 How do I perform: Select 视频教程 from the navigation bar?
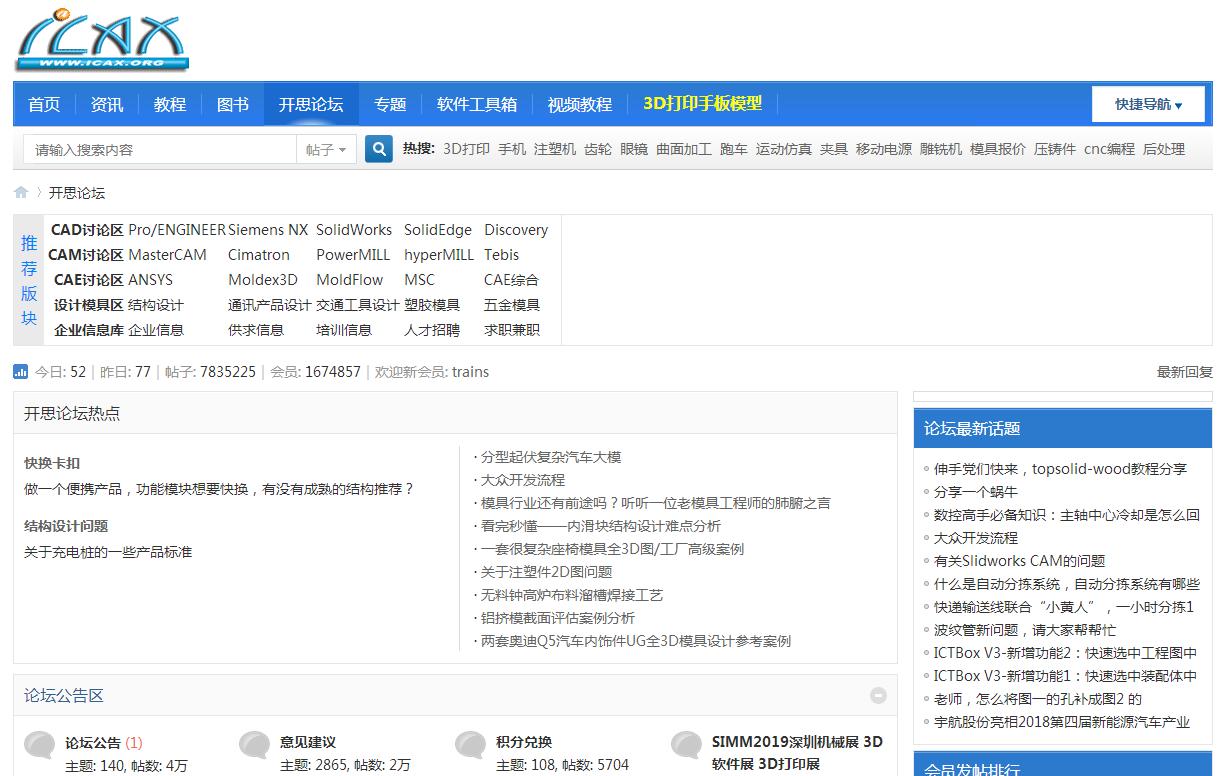(x=580, y=104)
